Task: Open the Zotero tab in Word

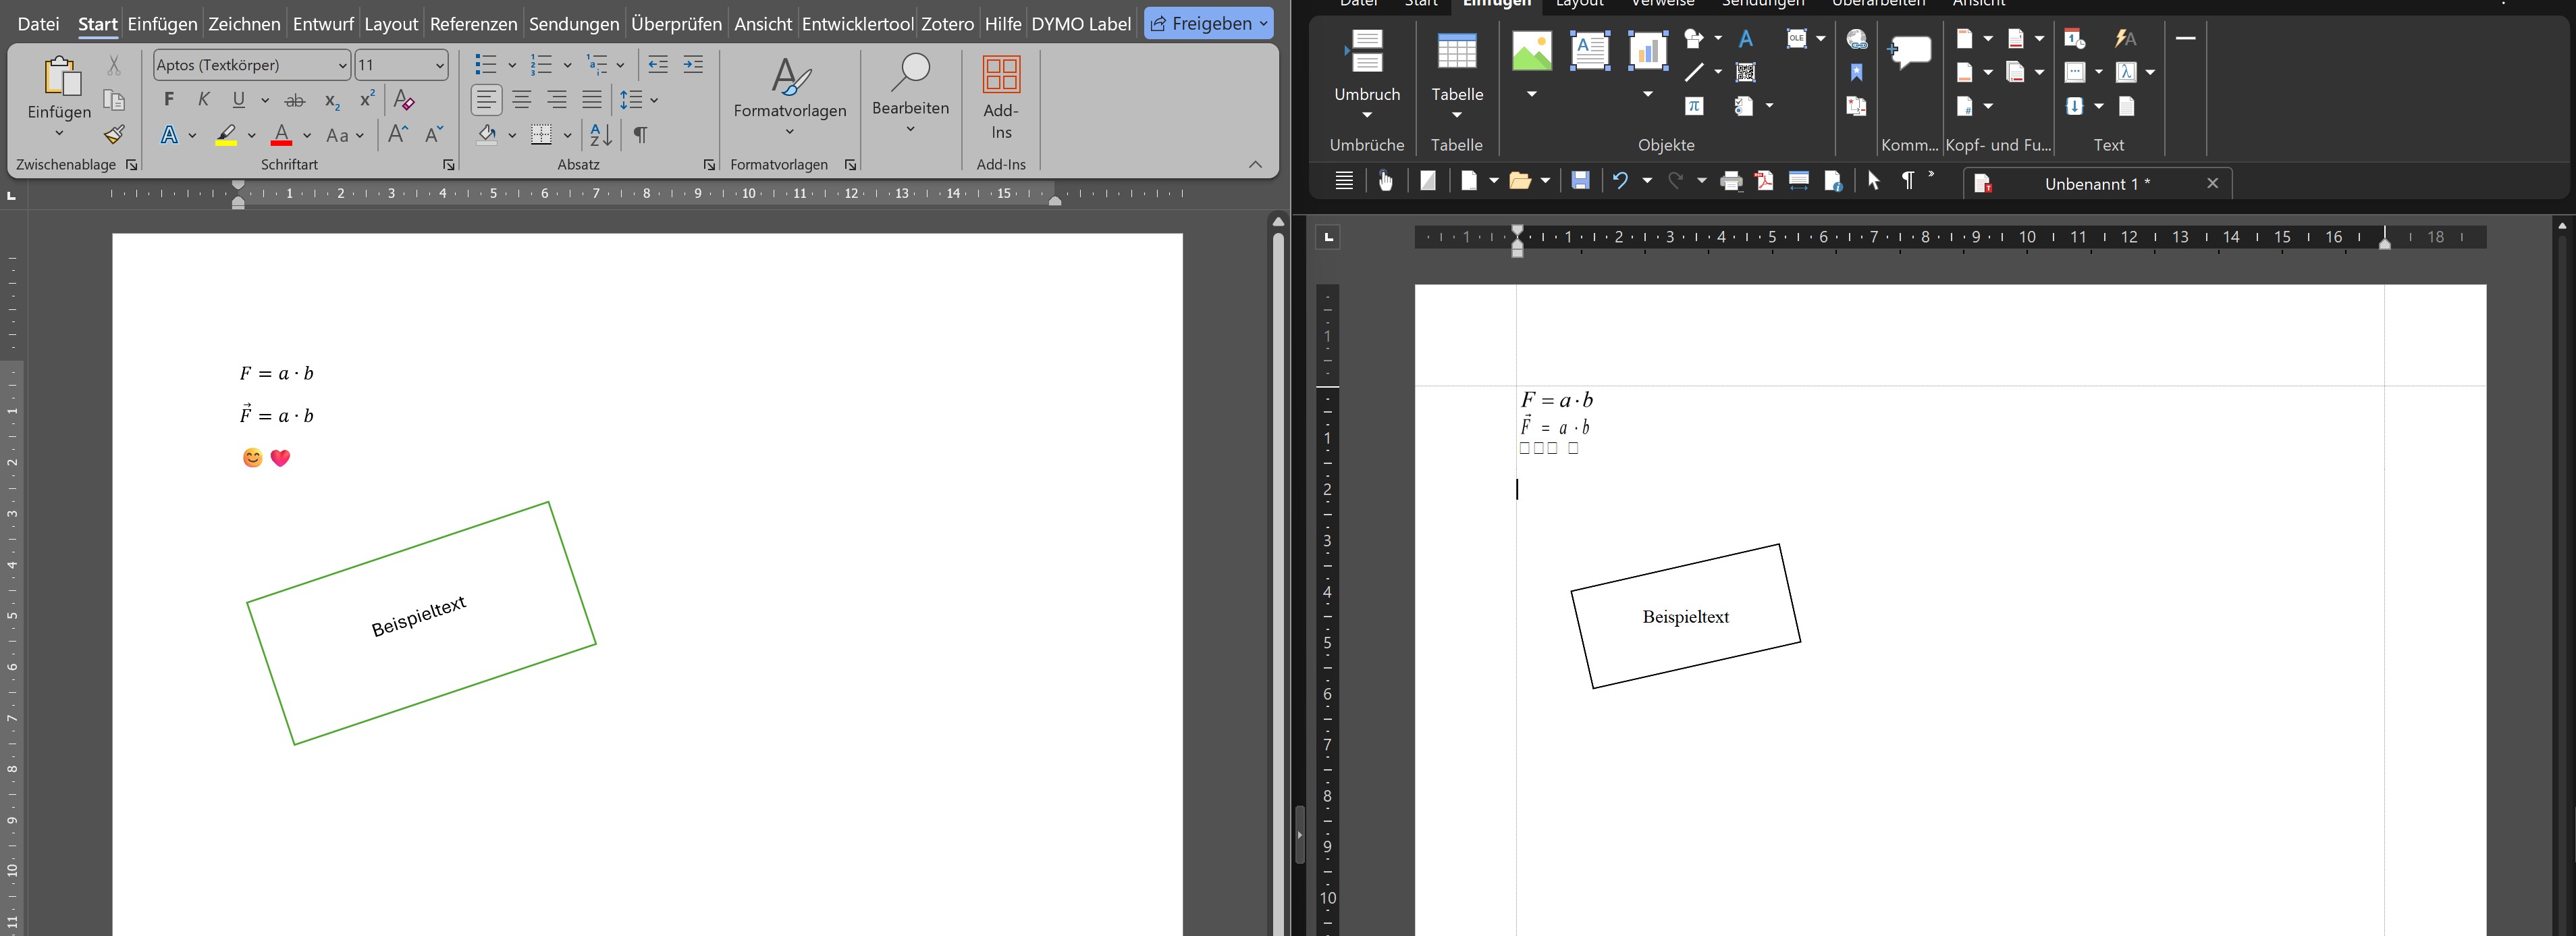Action: pyautogui.click(x=947, y=24)
